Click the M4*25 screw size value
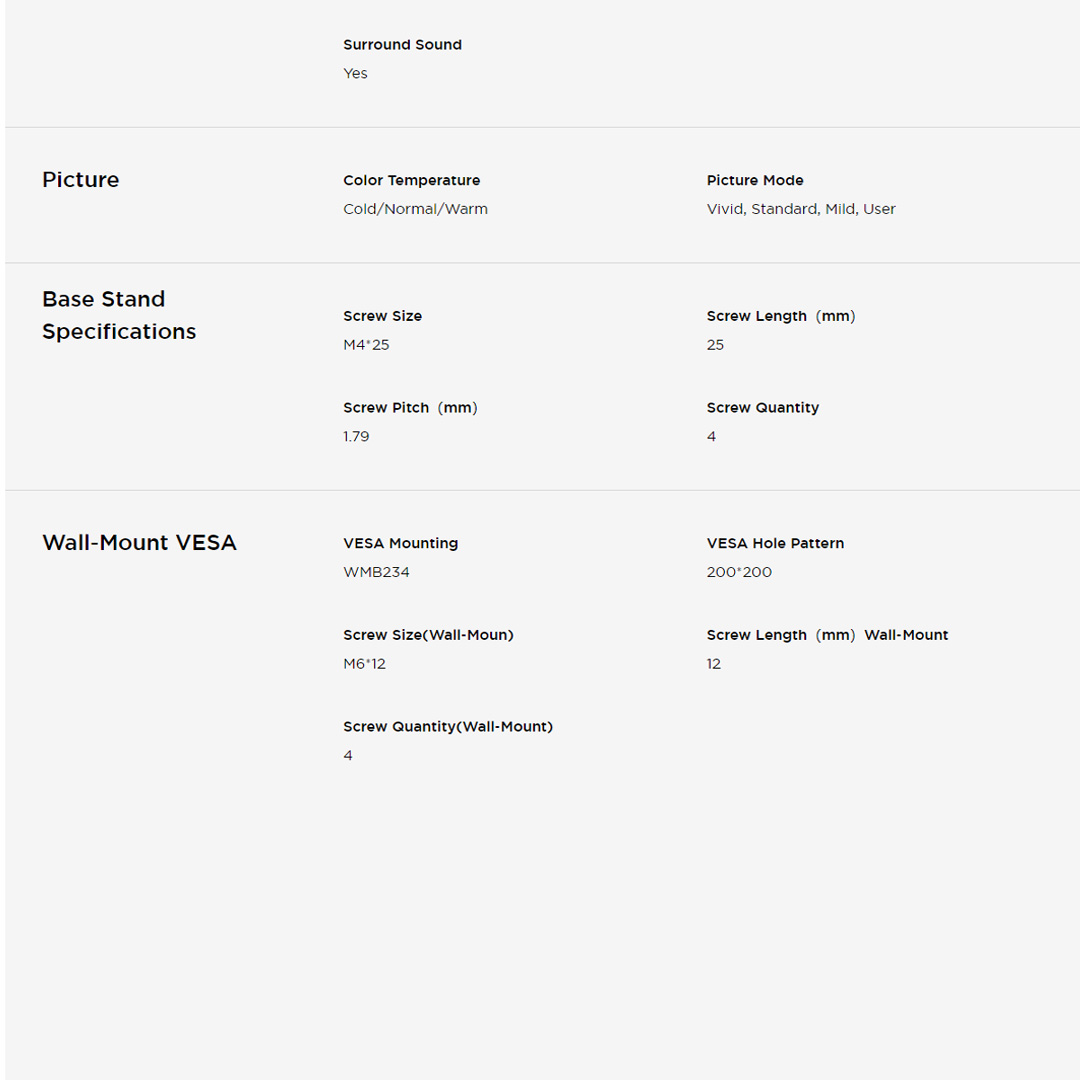This screenshot has width=1080, height=1080. [366, 345]
